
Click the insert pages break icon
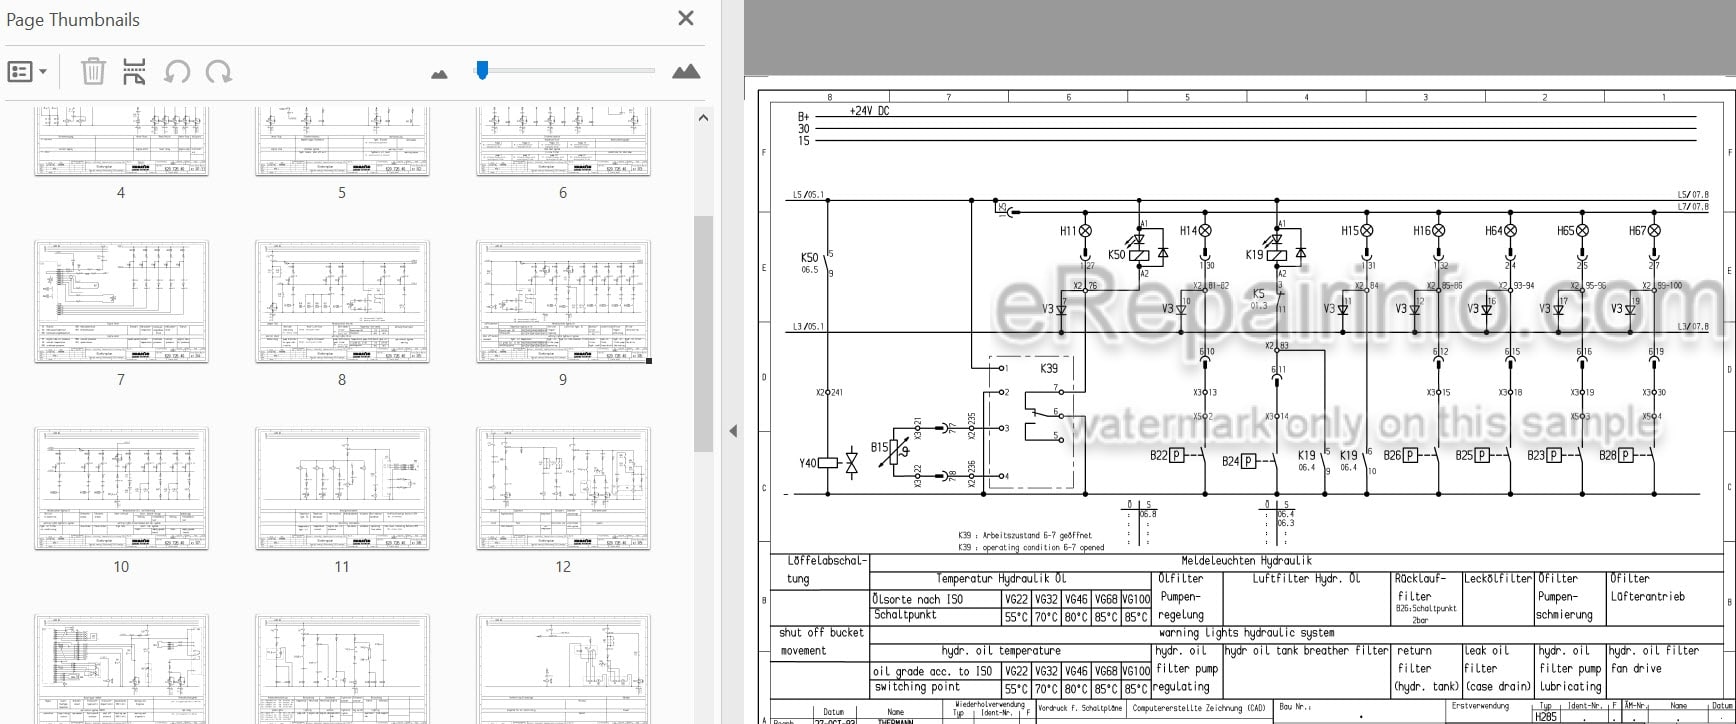(x=134, y=72)
